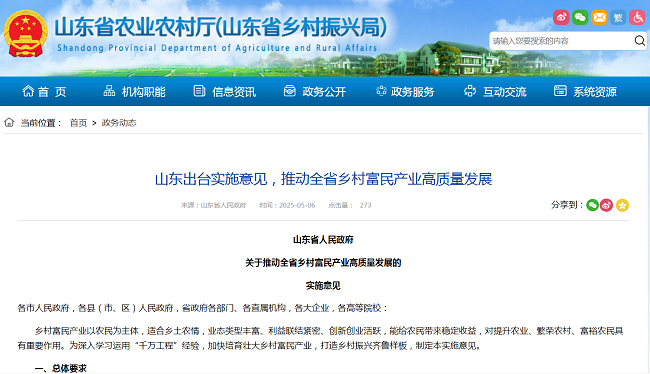The height and width of the screenshot is (374, 650).
Task: Go to 首页 in the breadcrumb
Action: [x=78, y=123]
